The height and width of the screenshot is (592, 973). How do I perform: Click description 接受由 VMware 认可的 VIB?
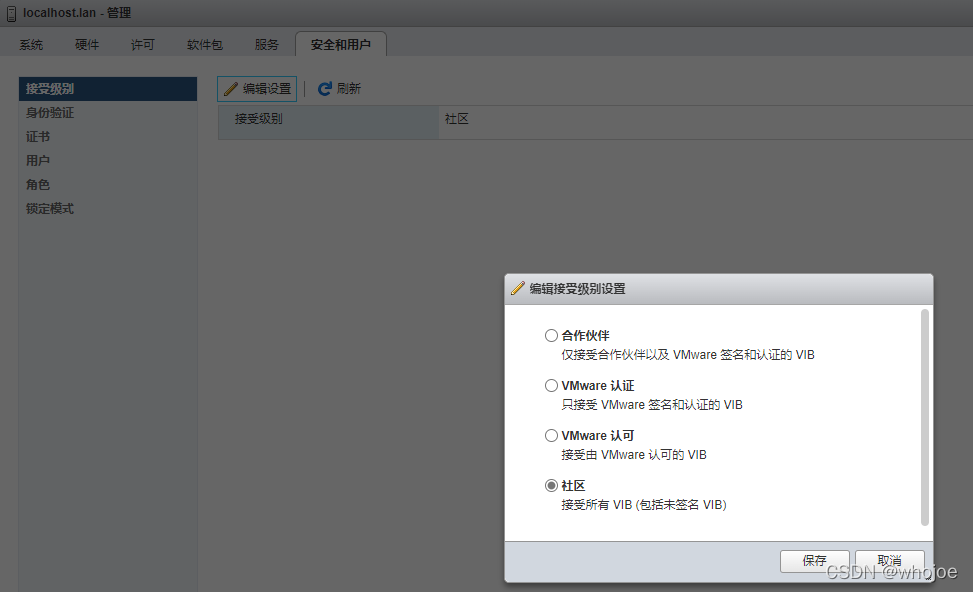click(x=634, y=455)
